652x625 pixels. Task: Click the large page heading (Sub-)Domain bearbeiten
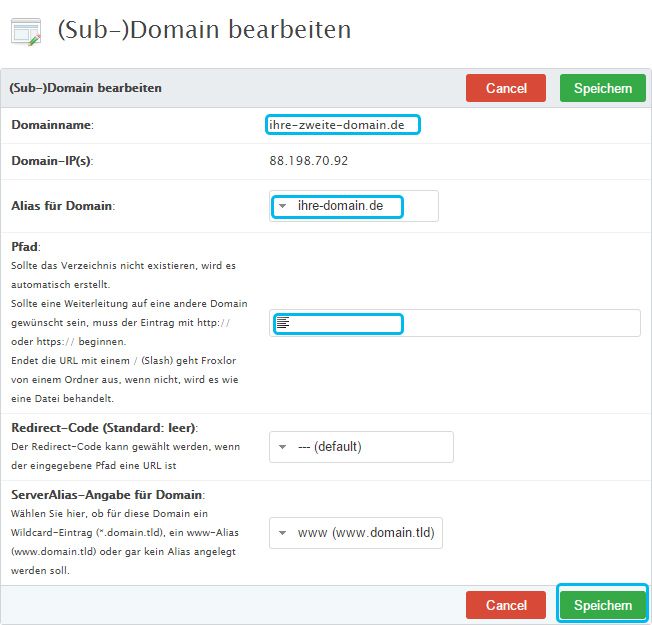coord(204,30)
